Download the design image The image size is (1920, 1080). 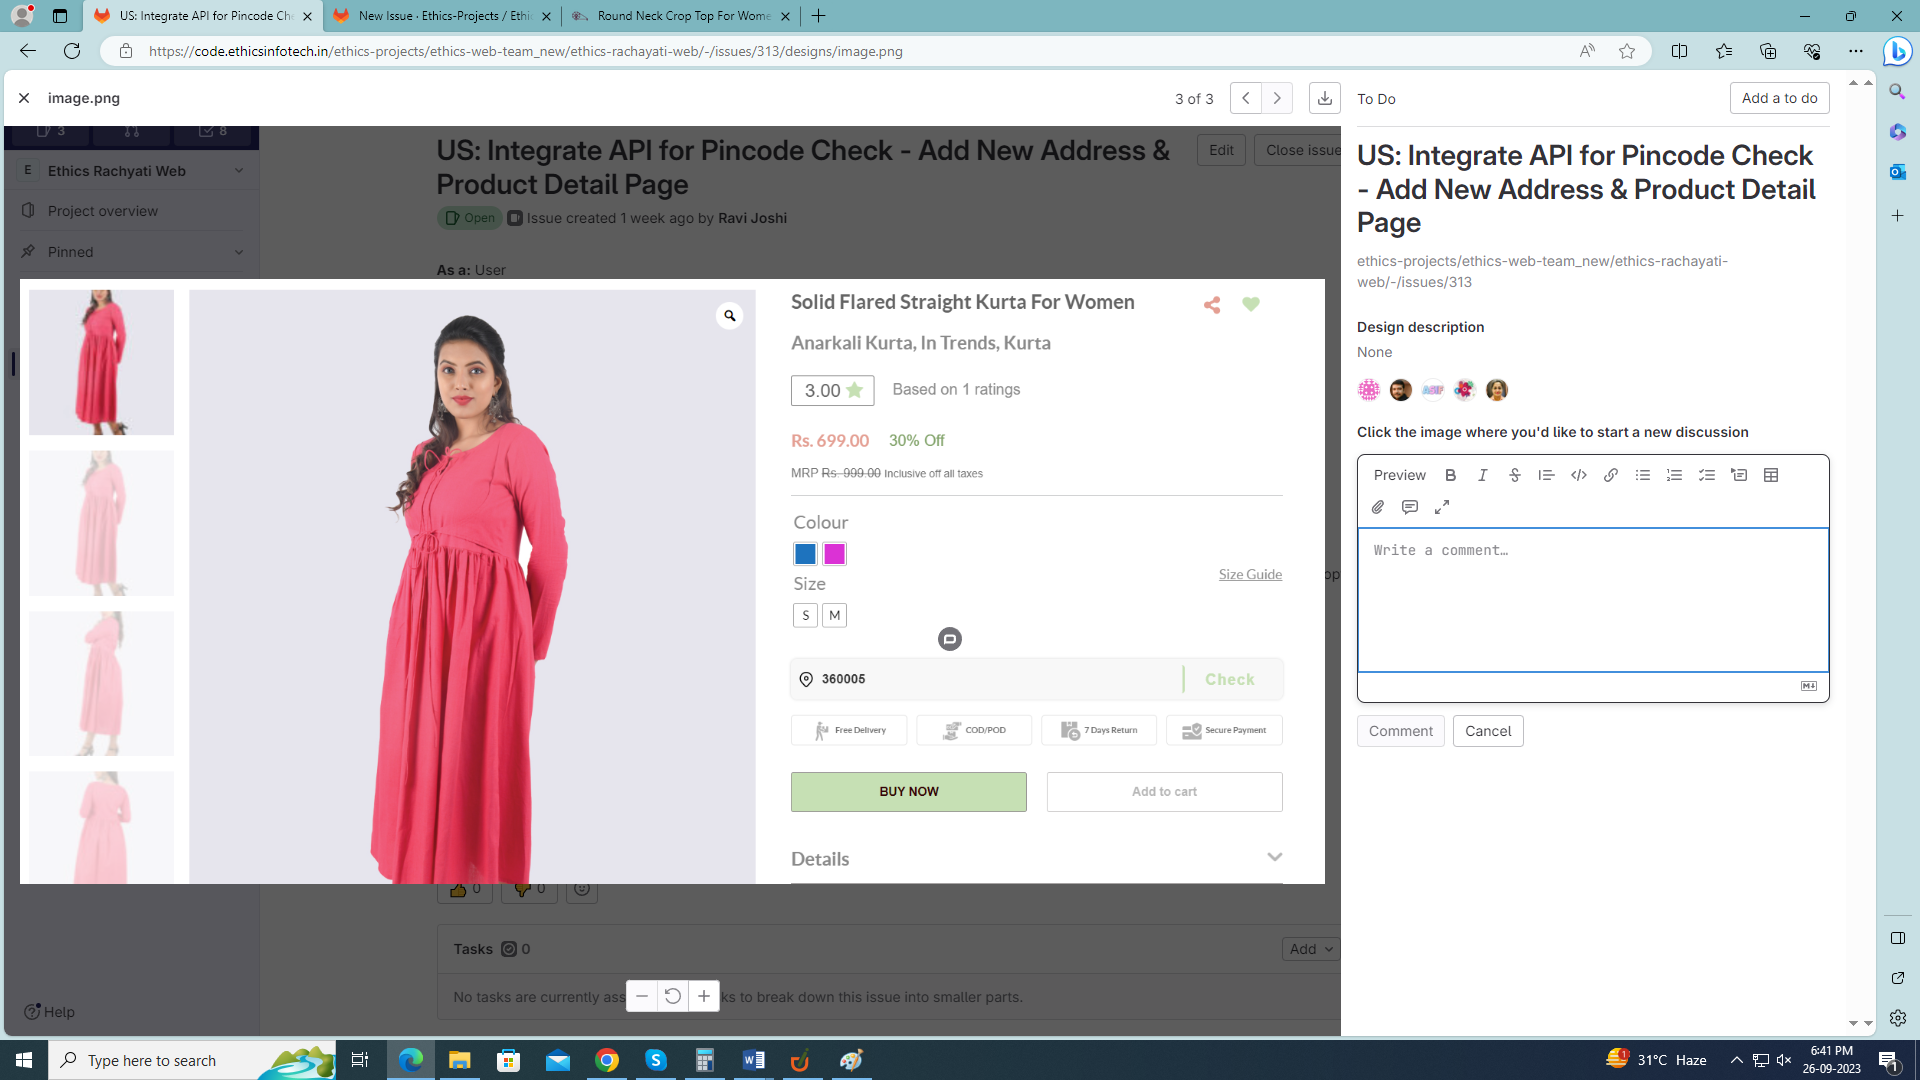tap(1324, 98)
